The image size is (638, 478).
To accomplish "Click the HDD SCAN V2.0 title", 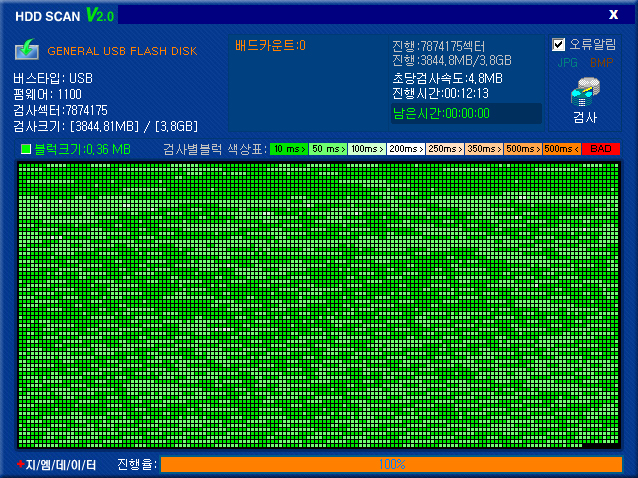I will point(64,15).
